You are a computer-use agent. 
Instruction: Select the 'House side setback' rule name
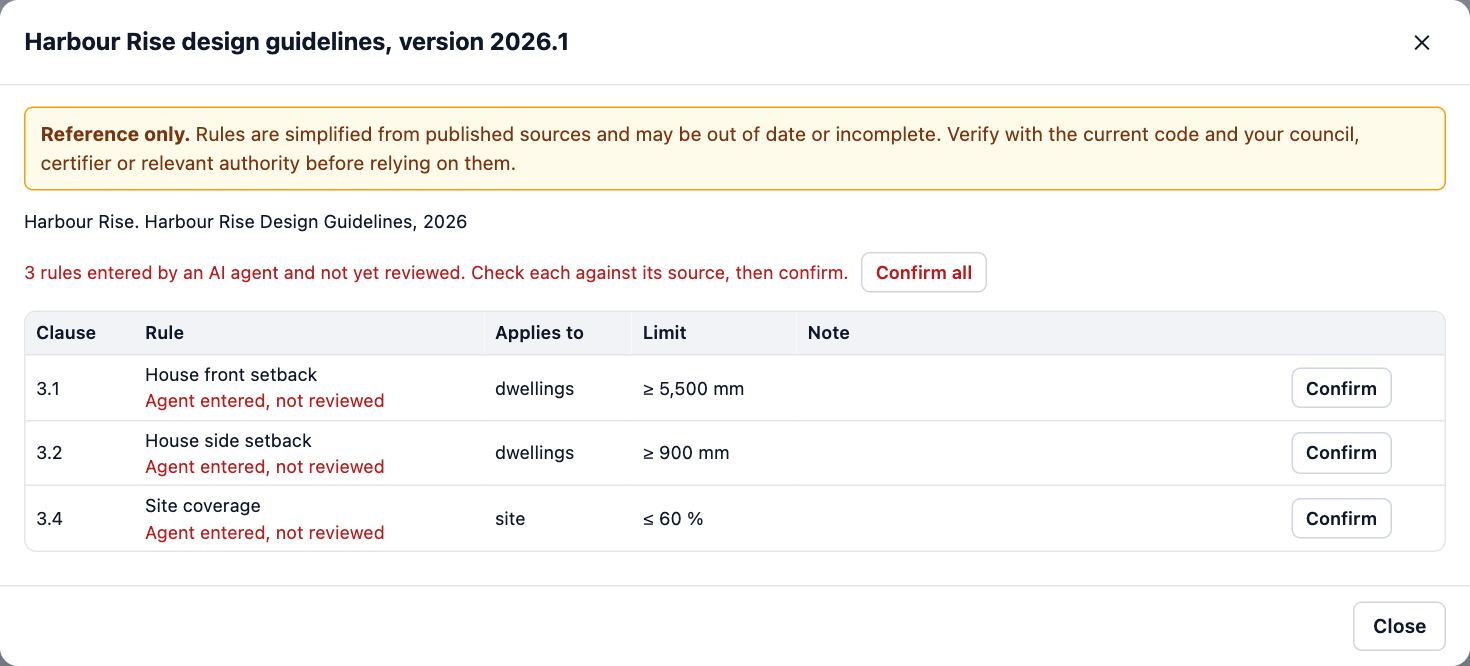pos(228,441)
